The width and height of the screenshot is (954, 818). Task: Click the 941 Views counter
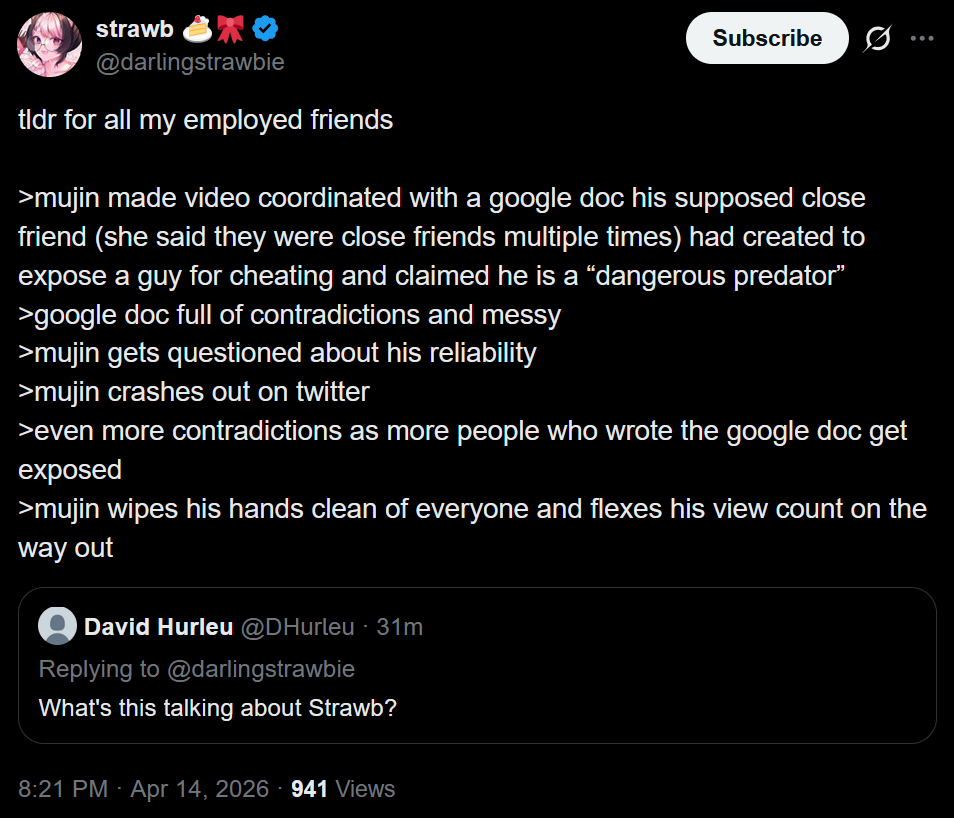pyautogui.click(x=342, y=788)
